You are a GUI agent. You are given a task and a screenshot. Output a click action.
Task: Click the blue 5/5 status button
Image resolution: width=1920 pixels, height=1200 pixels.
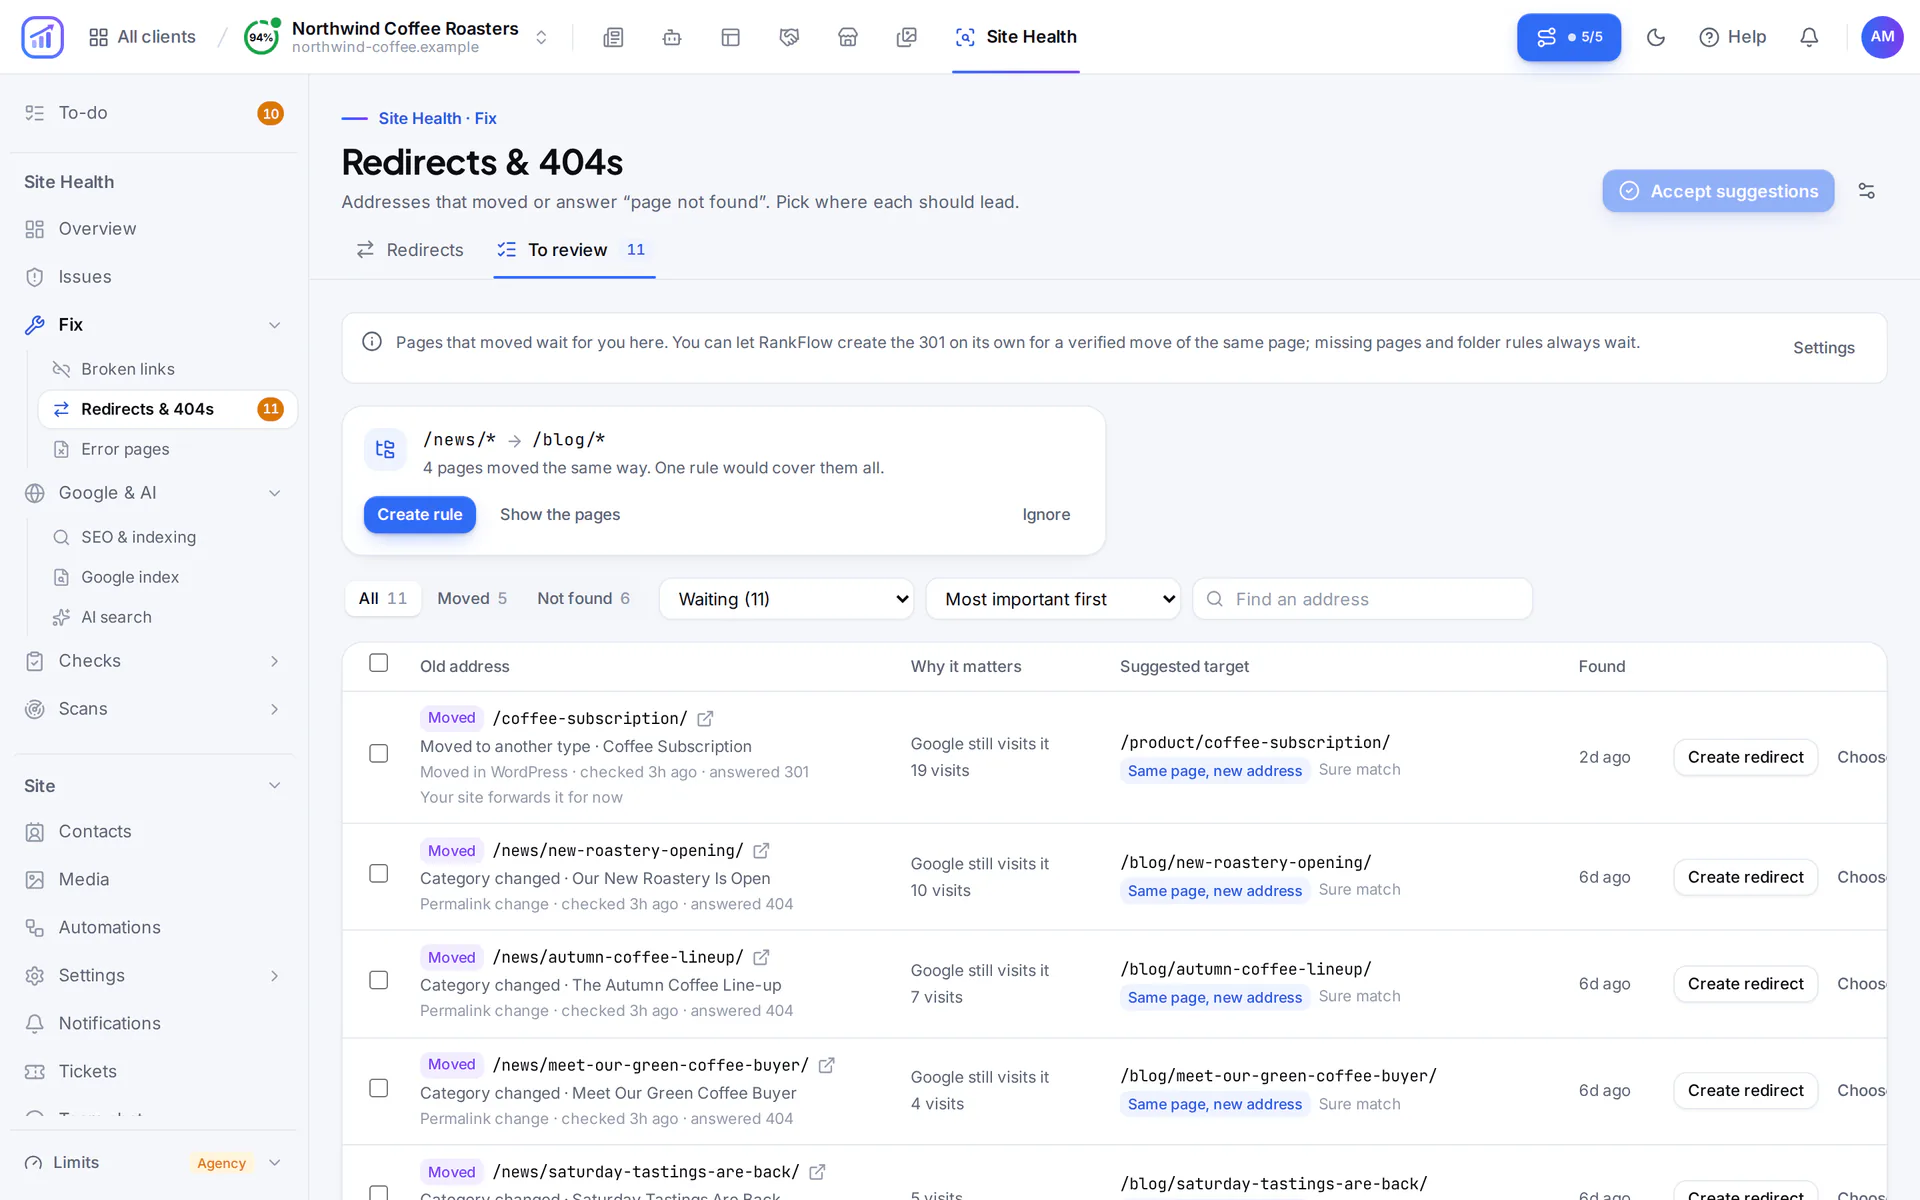(x=1568, y=37)
